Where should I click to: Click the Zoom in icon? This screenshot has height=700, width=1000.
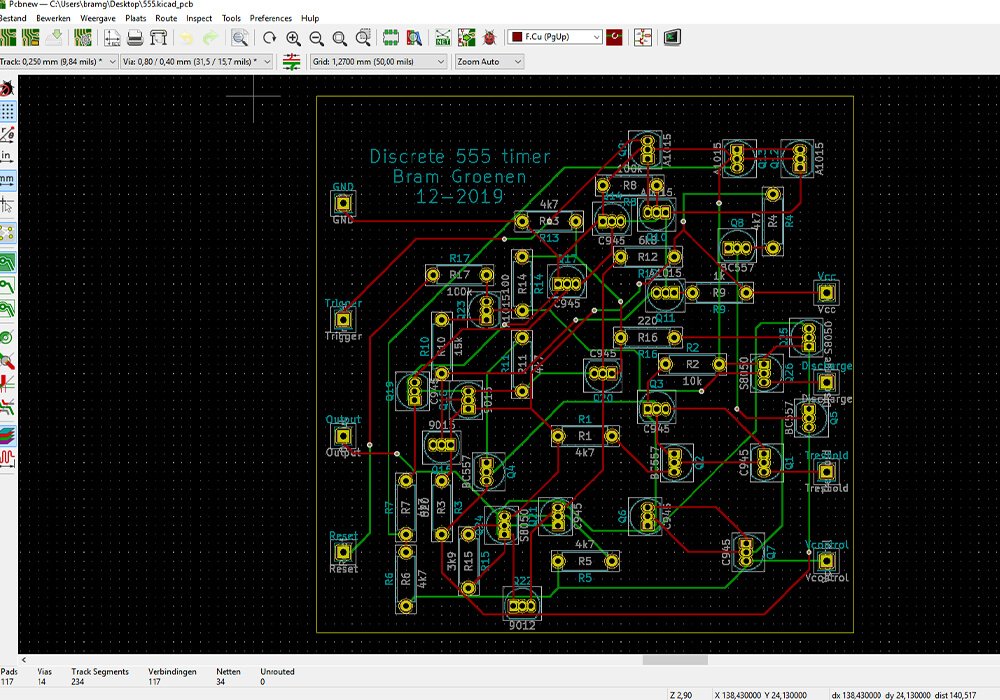click(x=293, y=38)
